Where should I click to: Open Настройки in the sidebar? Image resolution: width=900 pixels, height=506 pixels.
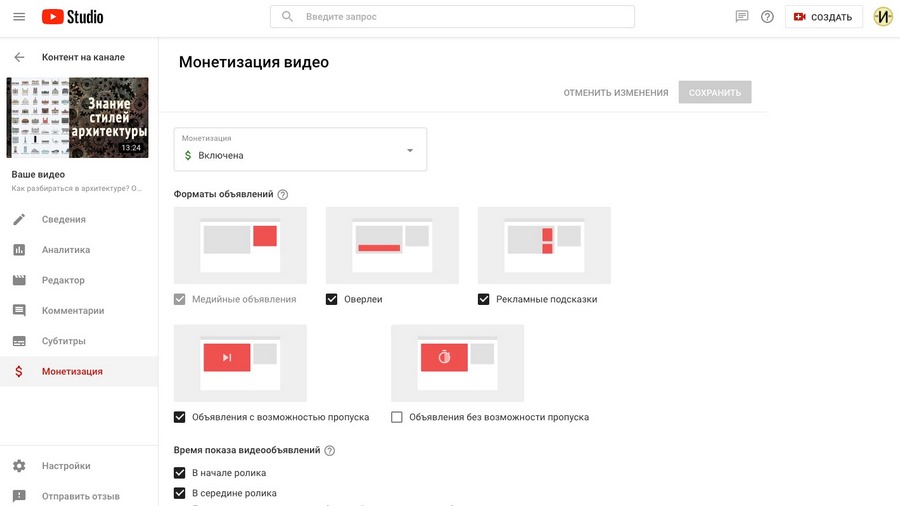[x=66, y=466]
